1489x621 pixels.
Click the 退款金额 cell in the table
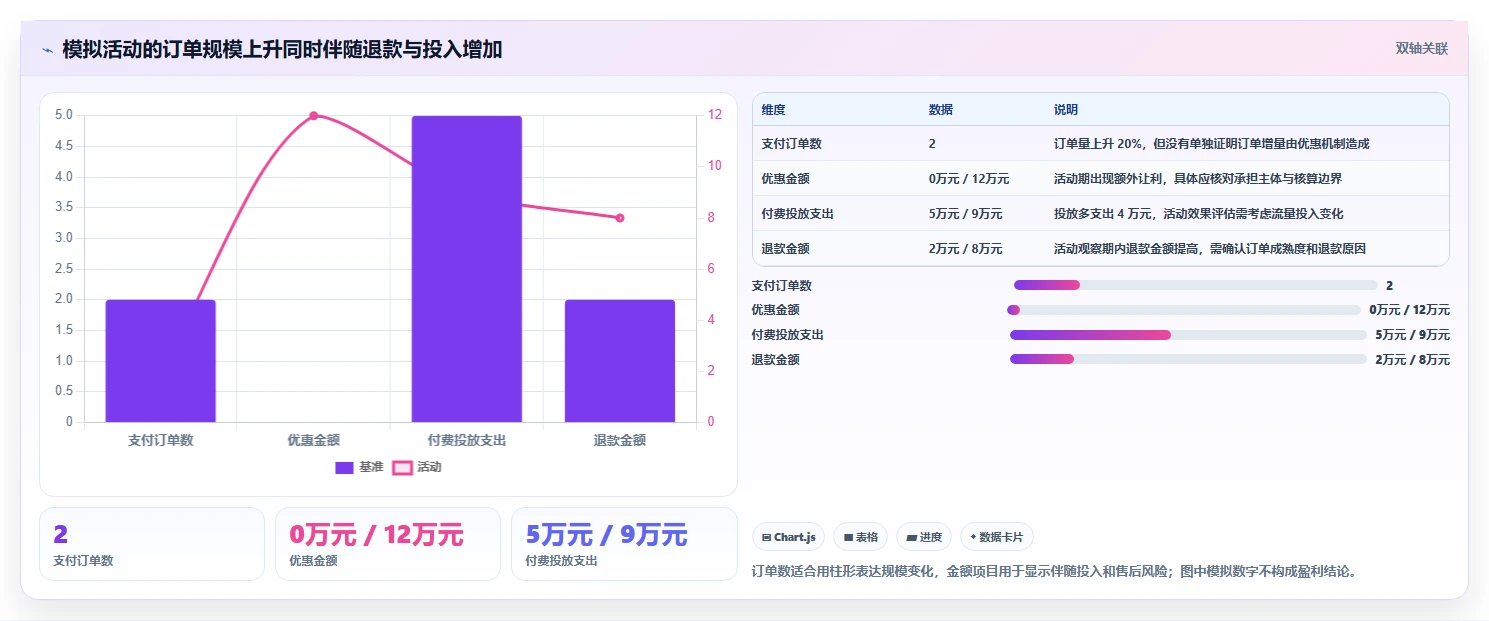(x=785, y=249)
